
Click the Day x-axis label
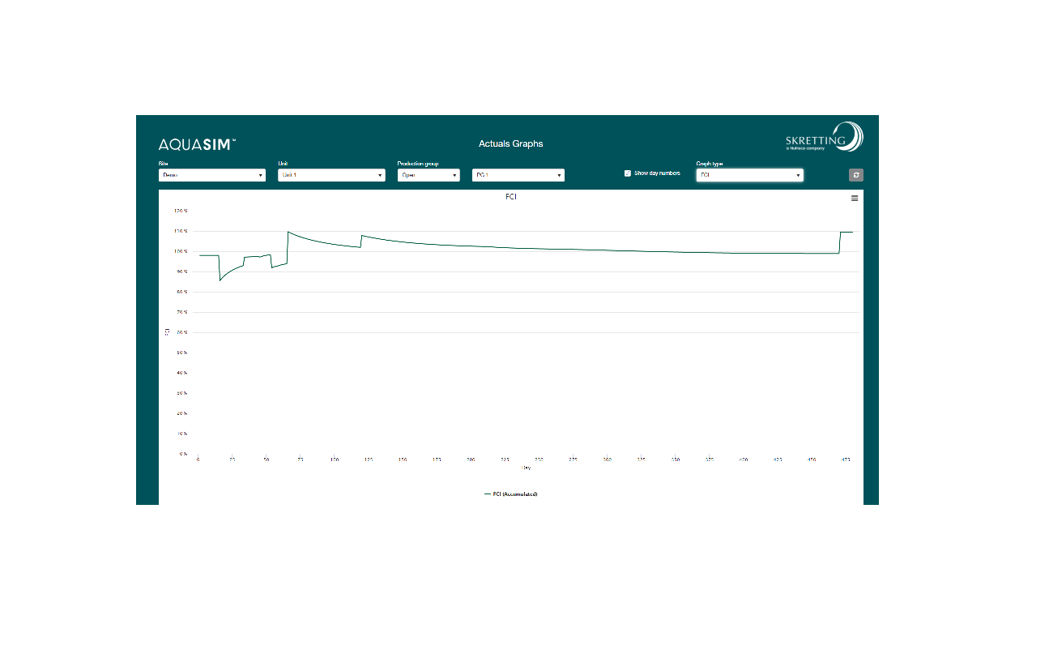coord(526,467)
